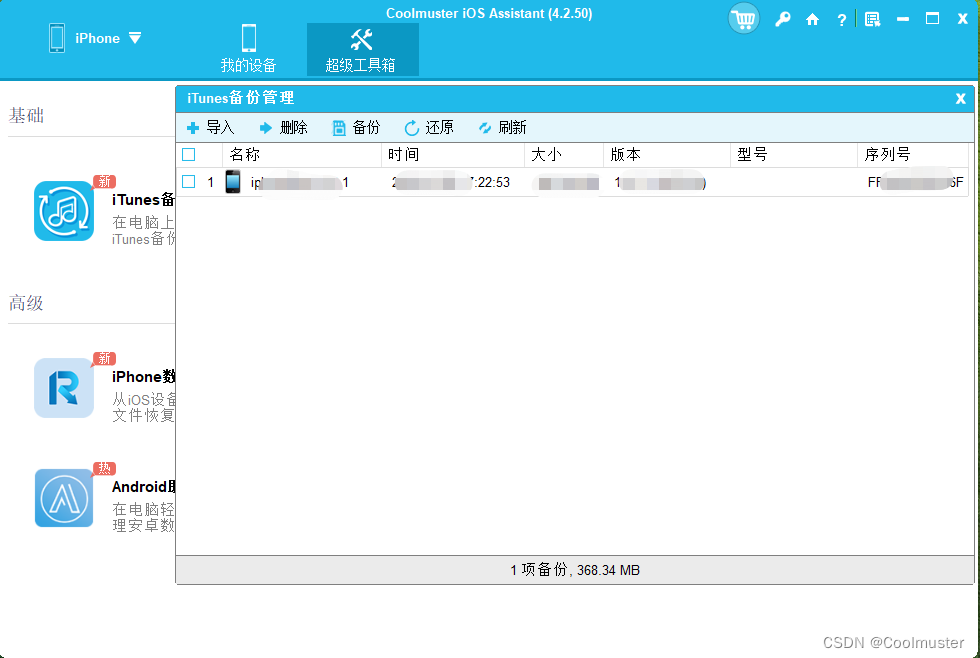
Task: Click the 1 项备份, 368.34 MB status text
Action: click(575, 570)
